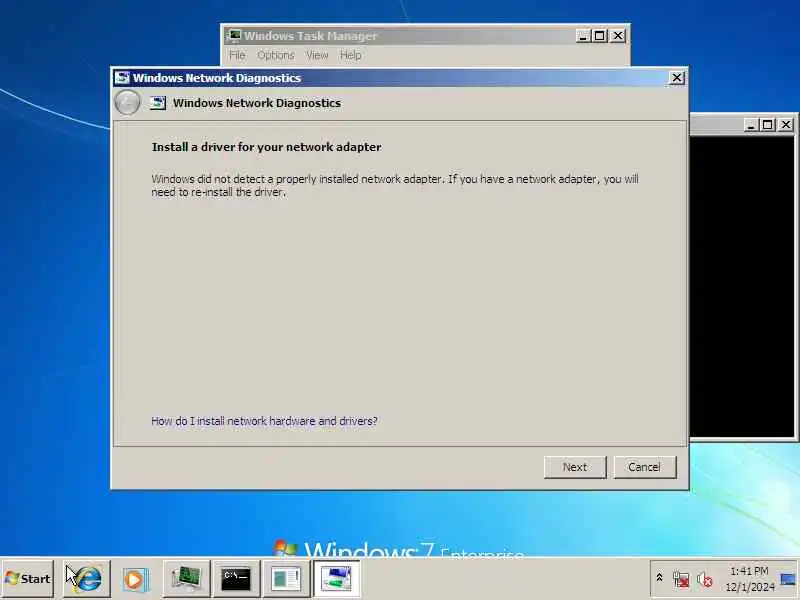Open Help menu in Windows Task Manager
The height and width of the screenshot is (600, 800).
coord(351,55)
